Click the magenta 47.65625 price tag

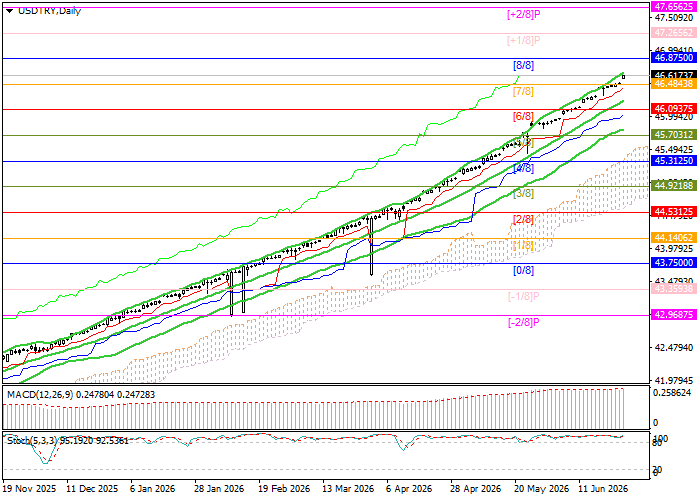pyautogui.click(x=674, y=7)
